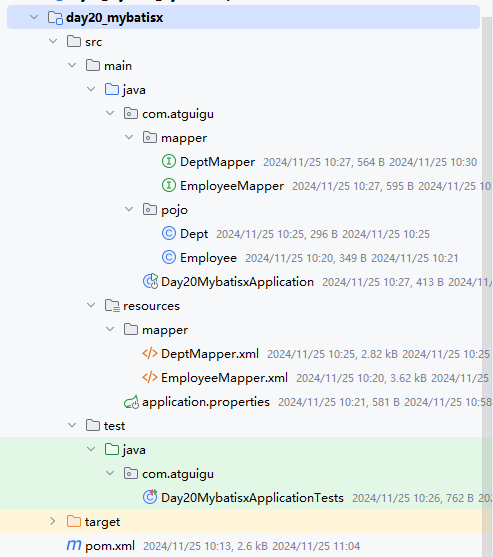Select the resources mapper folder

pyautogui.click(x=165, y=330)
